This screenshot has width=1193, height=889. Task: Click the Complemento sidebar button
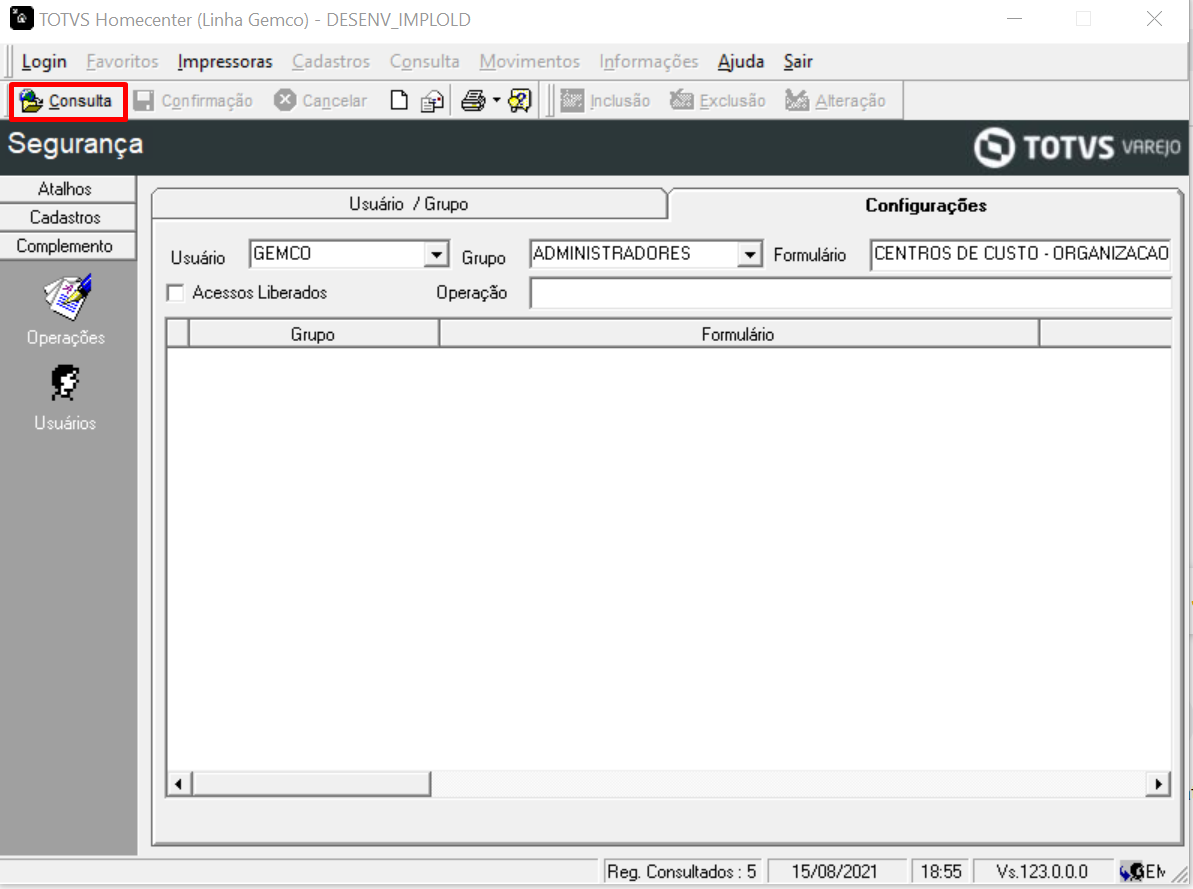tap(68, 246)
